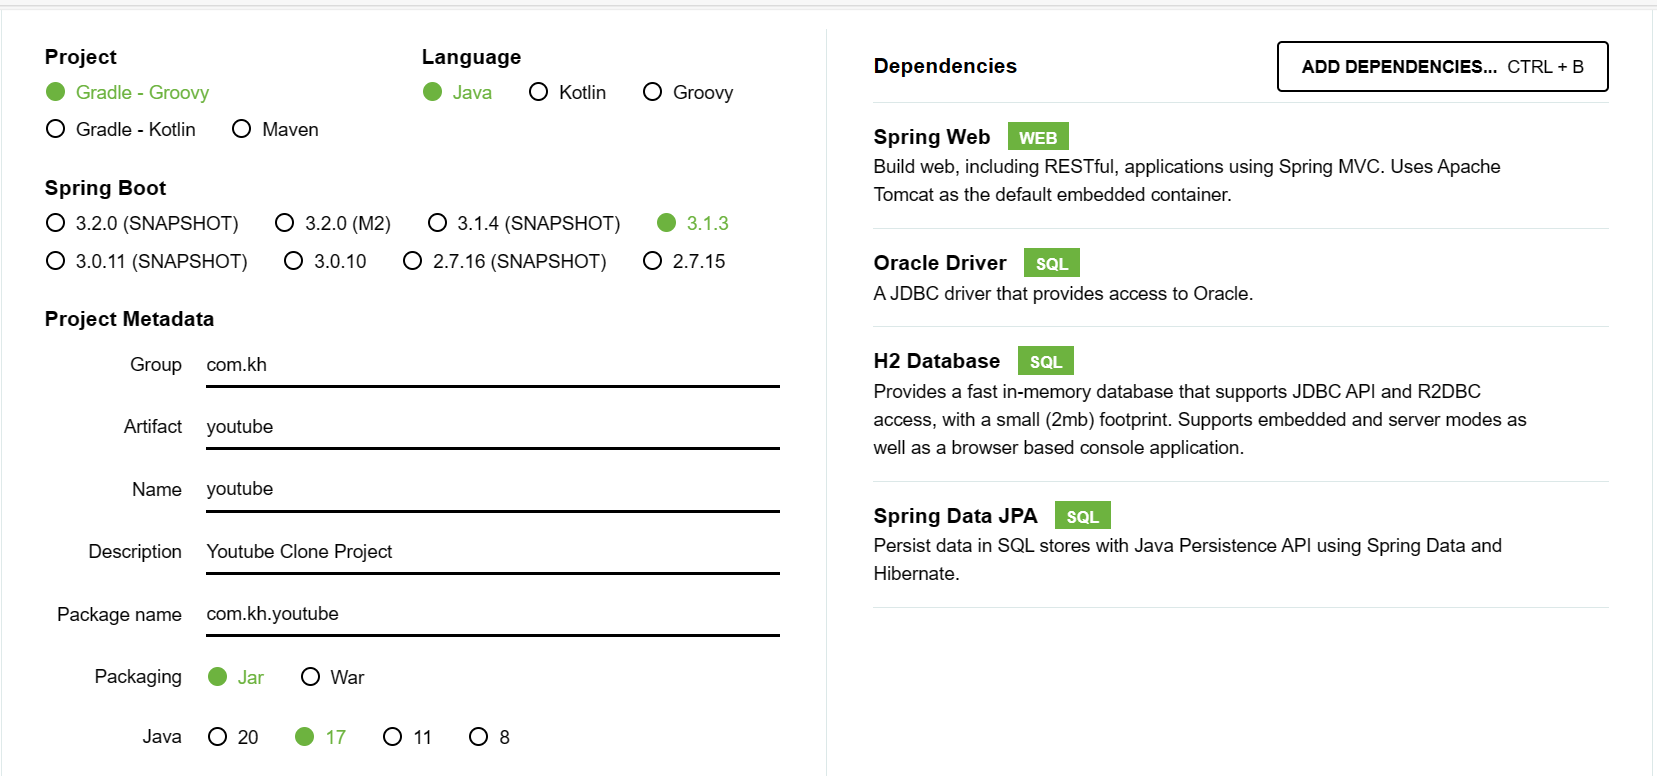Click the Spring Web dependency entry
The height and width of the screenshot is (776, 1657).
(x=1186, y=166)
